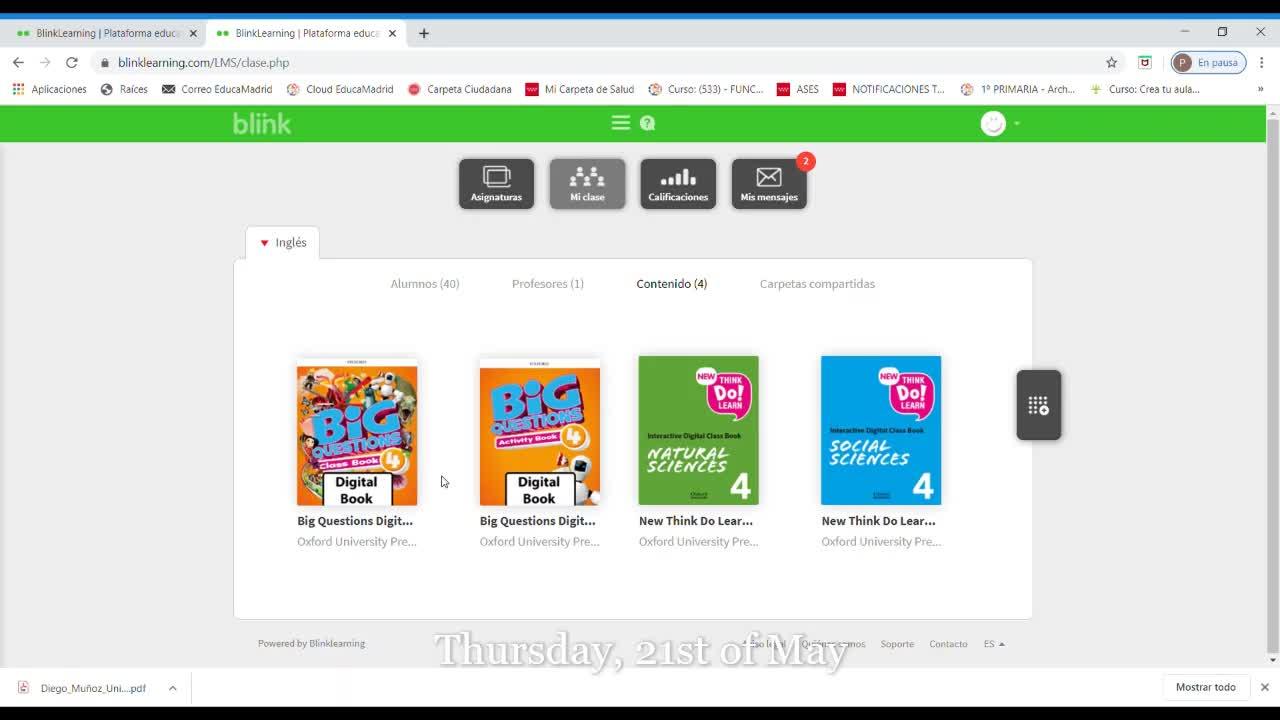The width and height of the screenshot is (1280, 720).
Task: Open the floating grid tools button
Action: pyautogui.click(x=1039, y=405)
